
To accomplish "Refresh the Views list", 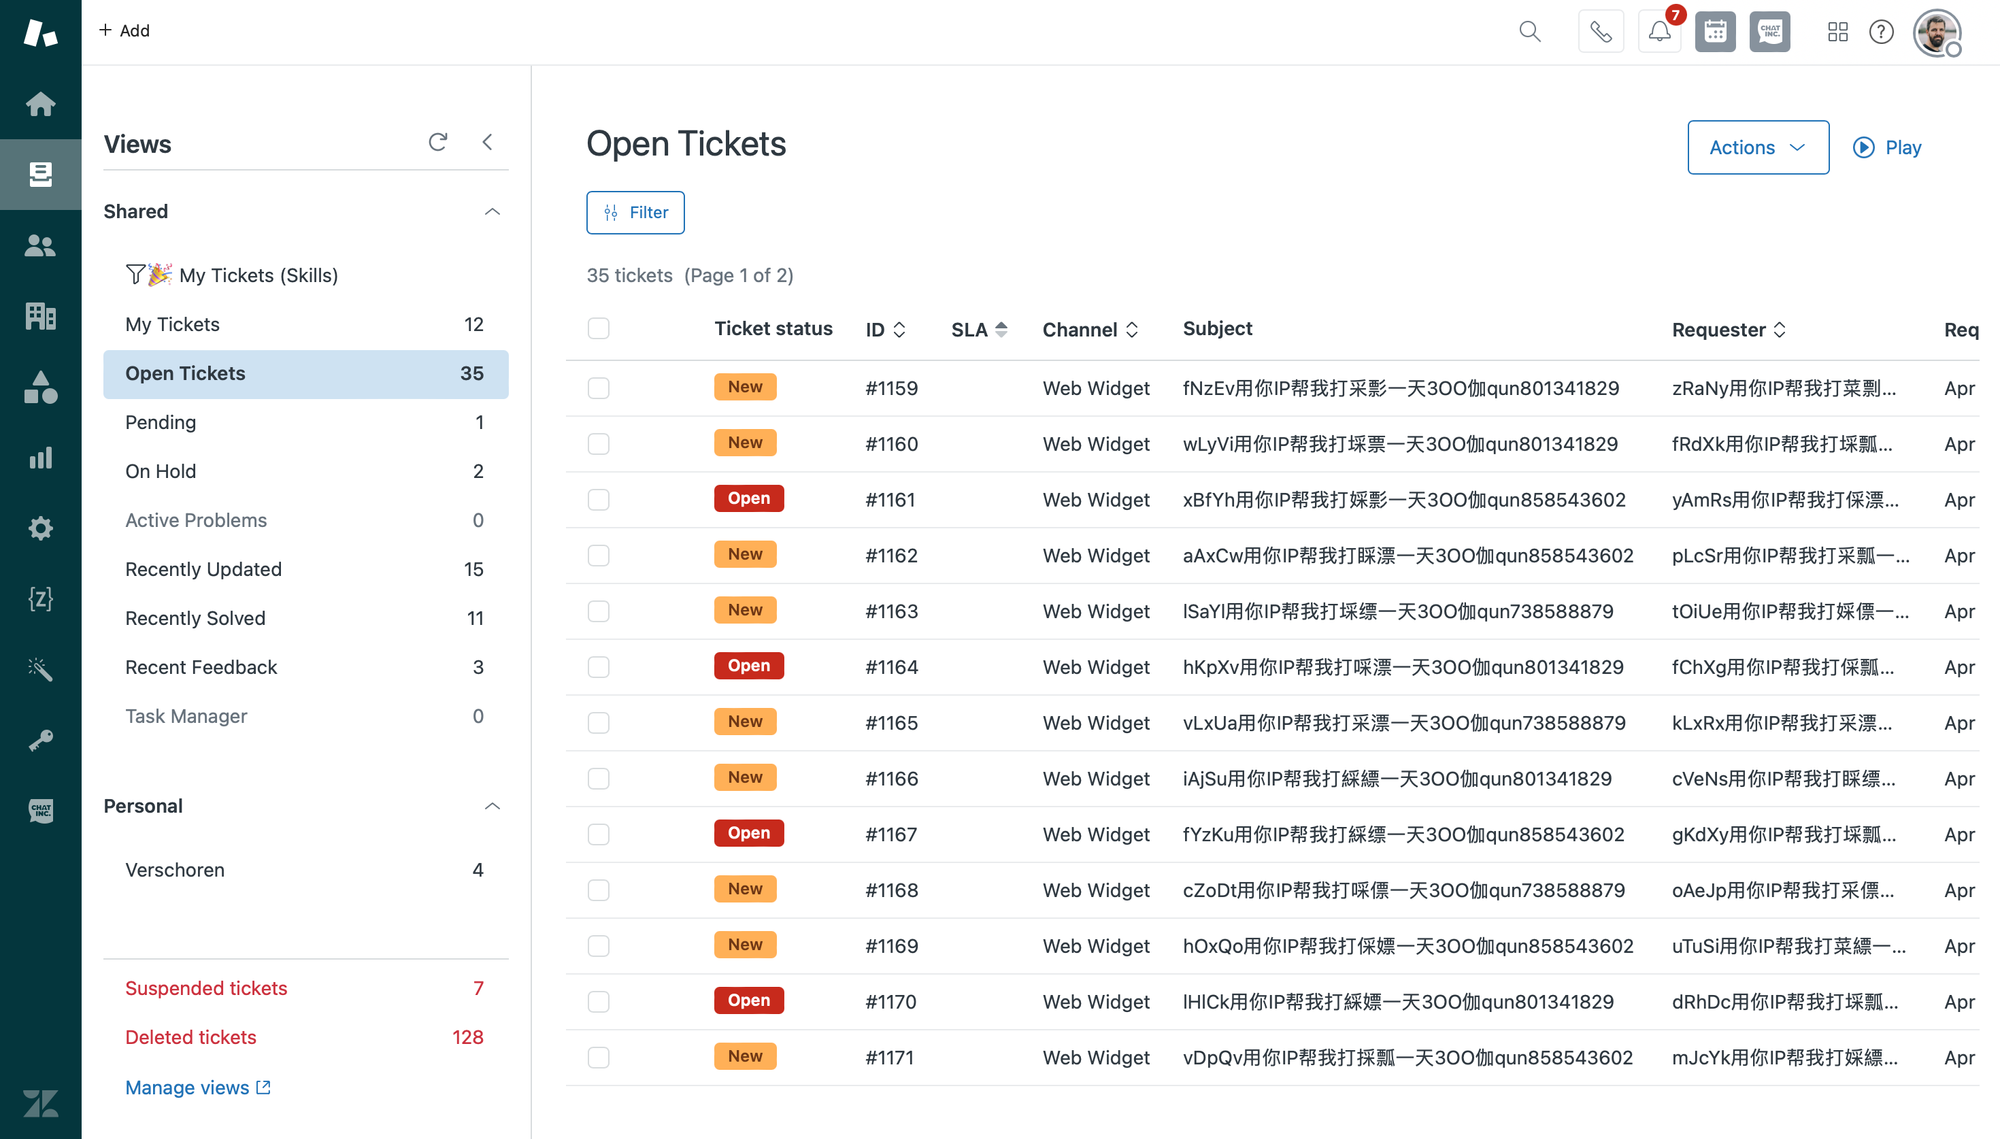I will coord(438,142).
